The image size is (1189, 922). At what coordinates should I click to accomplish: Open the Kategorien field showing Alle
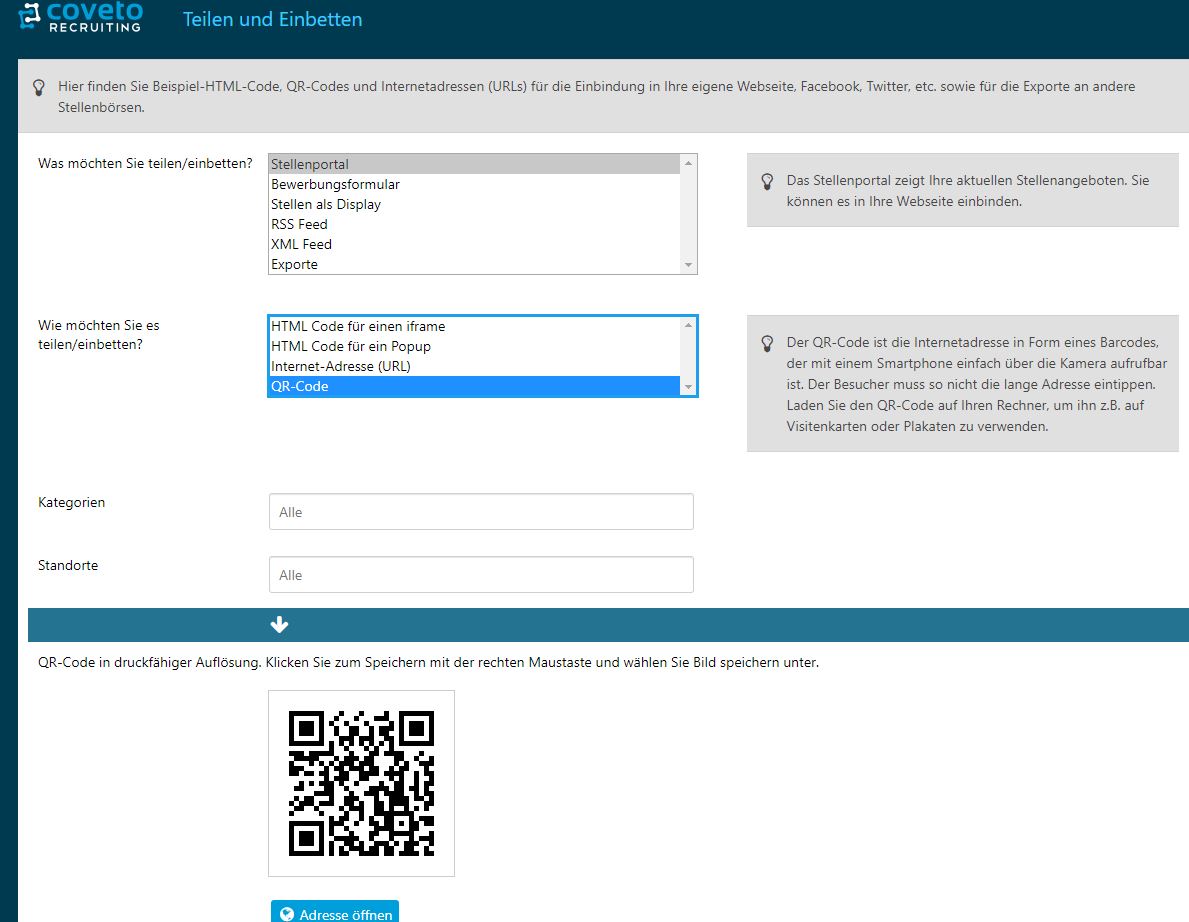coord(481,512)
